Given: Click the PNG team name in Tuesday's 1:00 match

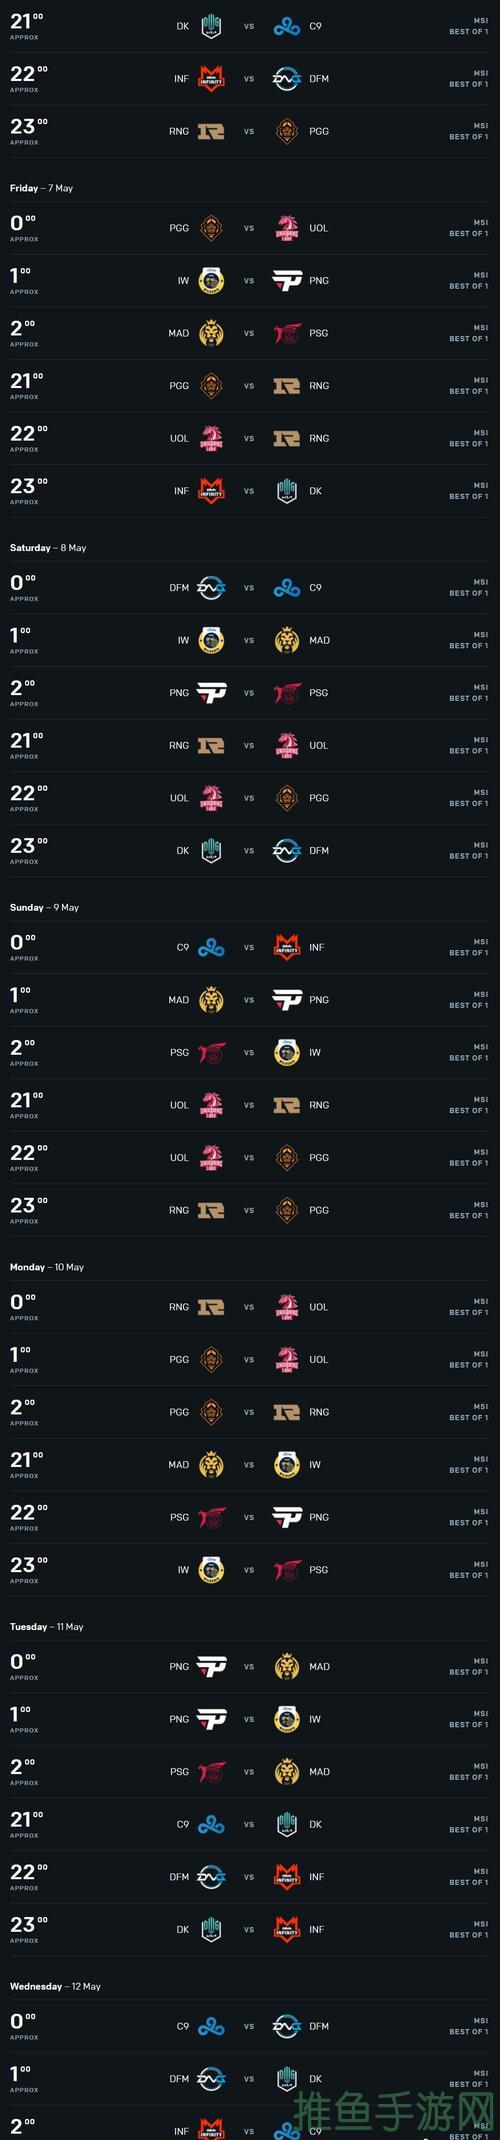Looking at the screenshot, I should point(179,1719).
